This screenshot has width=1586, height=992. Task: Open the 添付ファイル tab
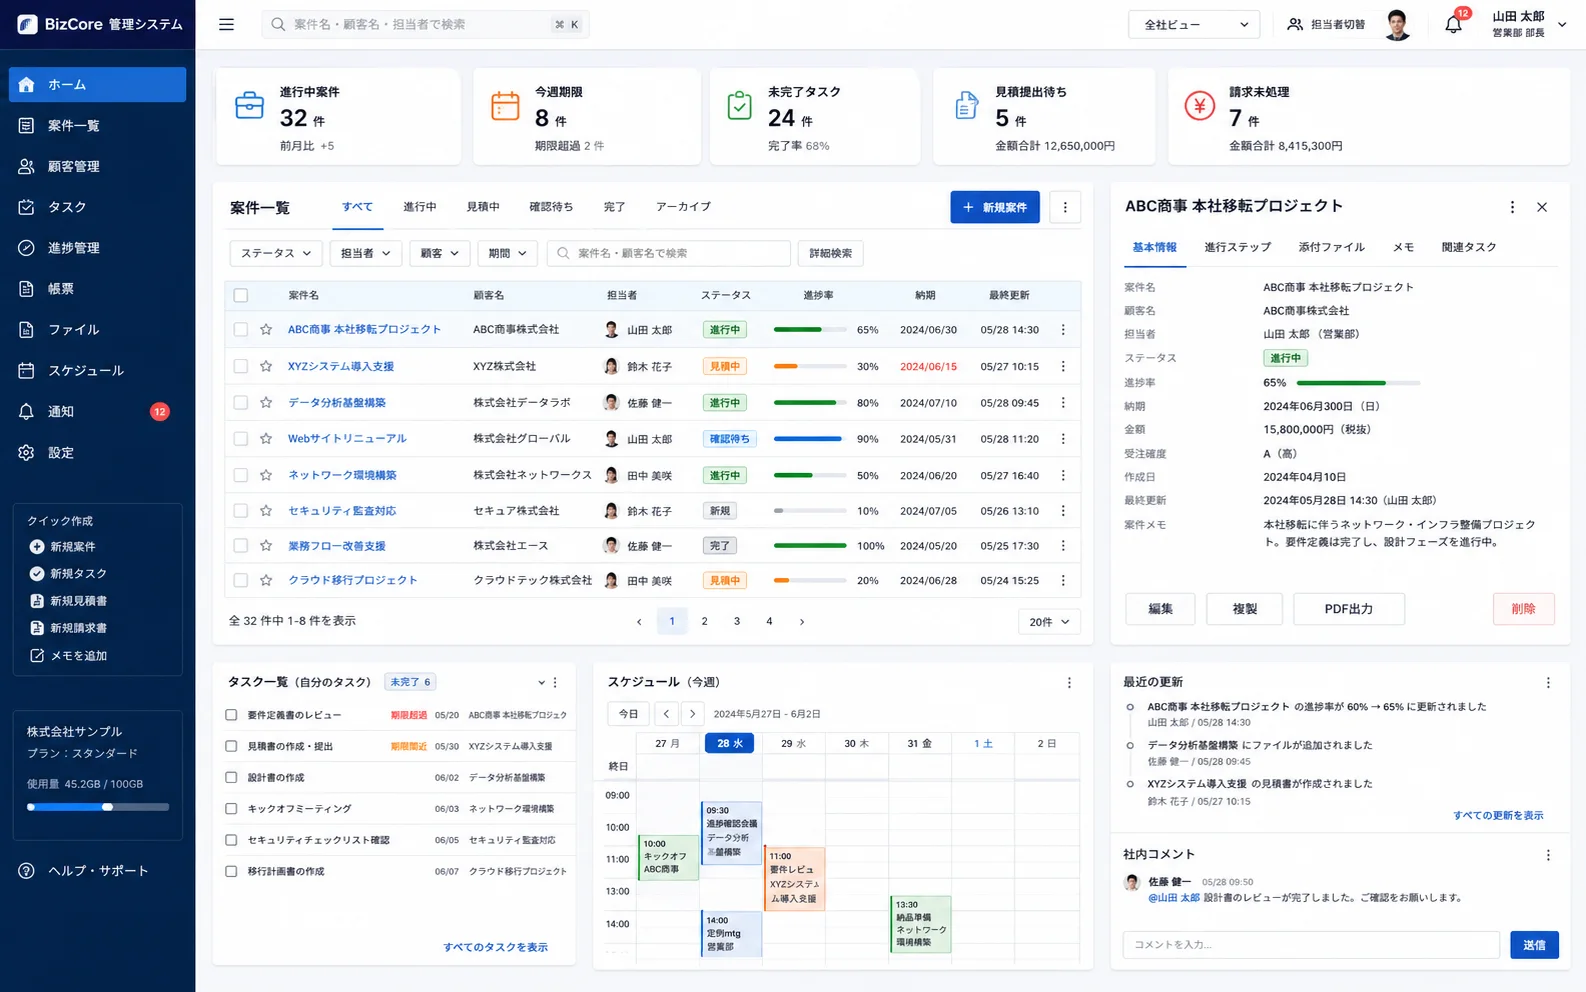[1331, 247]
